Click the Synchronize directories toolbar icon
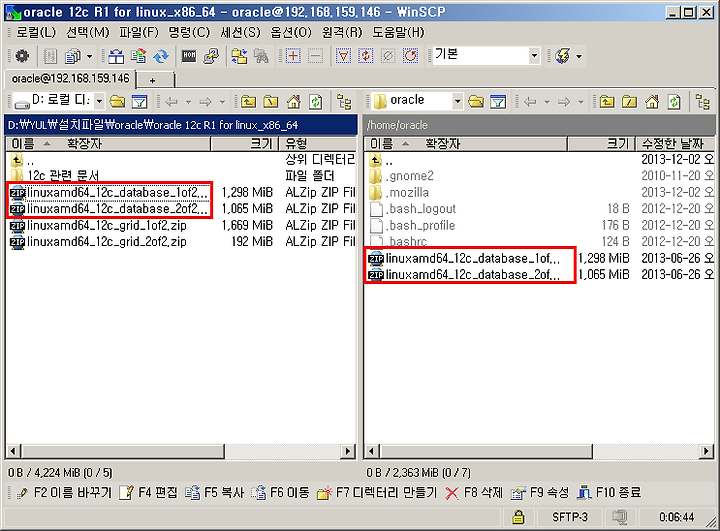Image resolution: width=720 pixels, height=531 pixels. click(138, 56)
